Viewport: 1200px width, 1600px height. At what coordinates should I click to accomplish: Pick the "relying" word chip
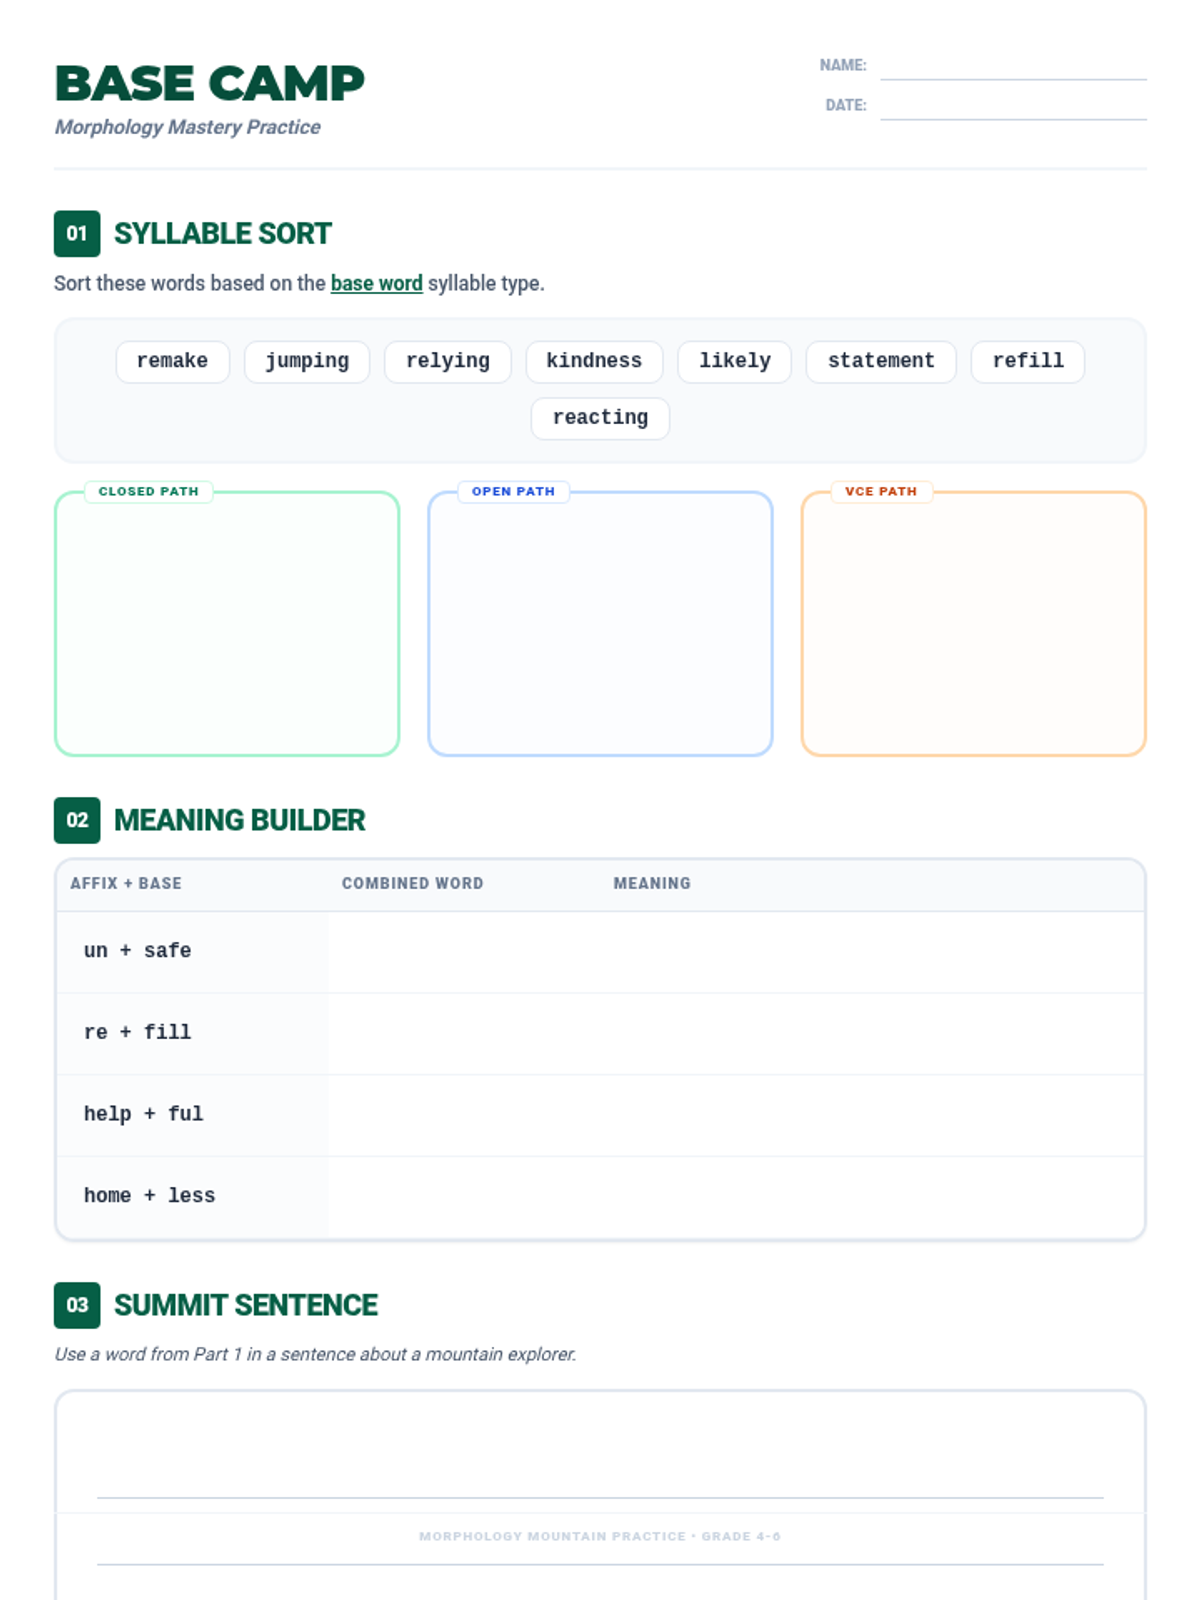click(x=447, y=361)
